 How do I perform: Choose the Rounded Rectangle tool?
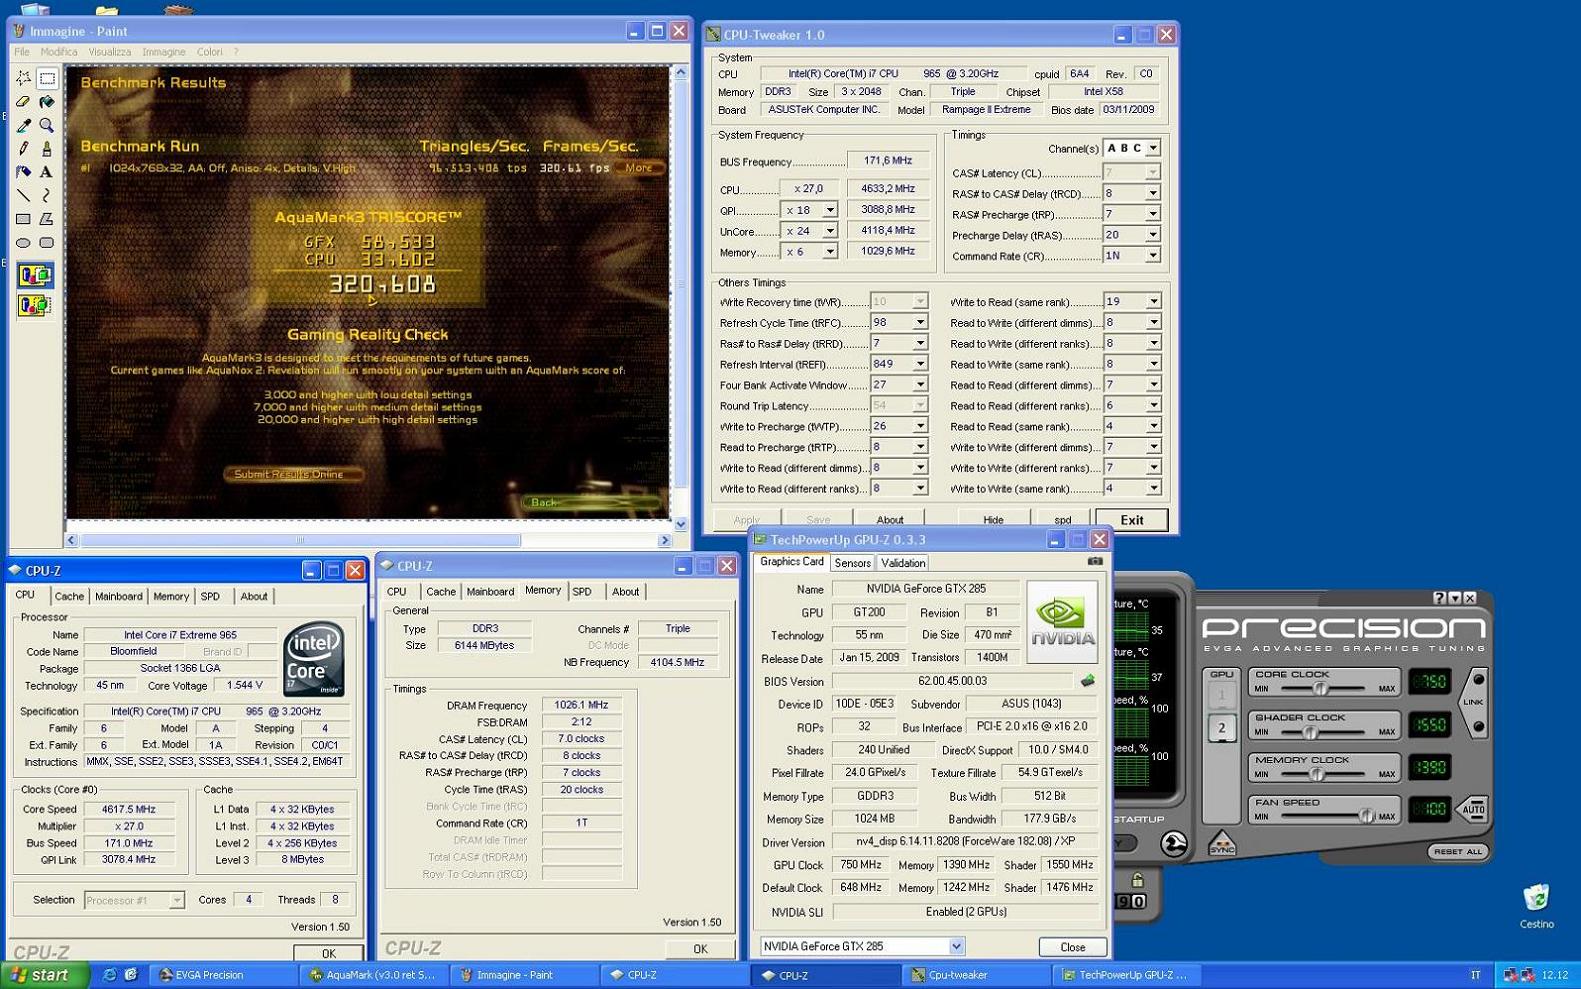[46, 242]
